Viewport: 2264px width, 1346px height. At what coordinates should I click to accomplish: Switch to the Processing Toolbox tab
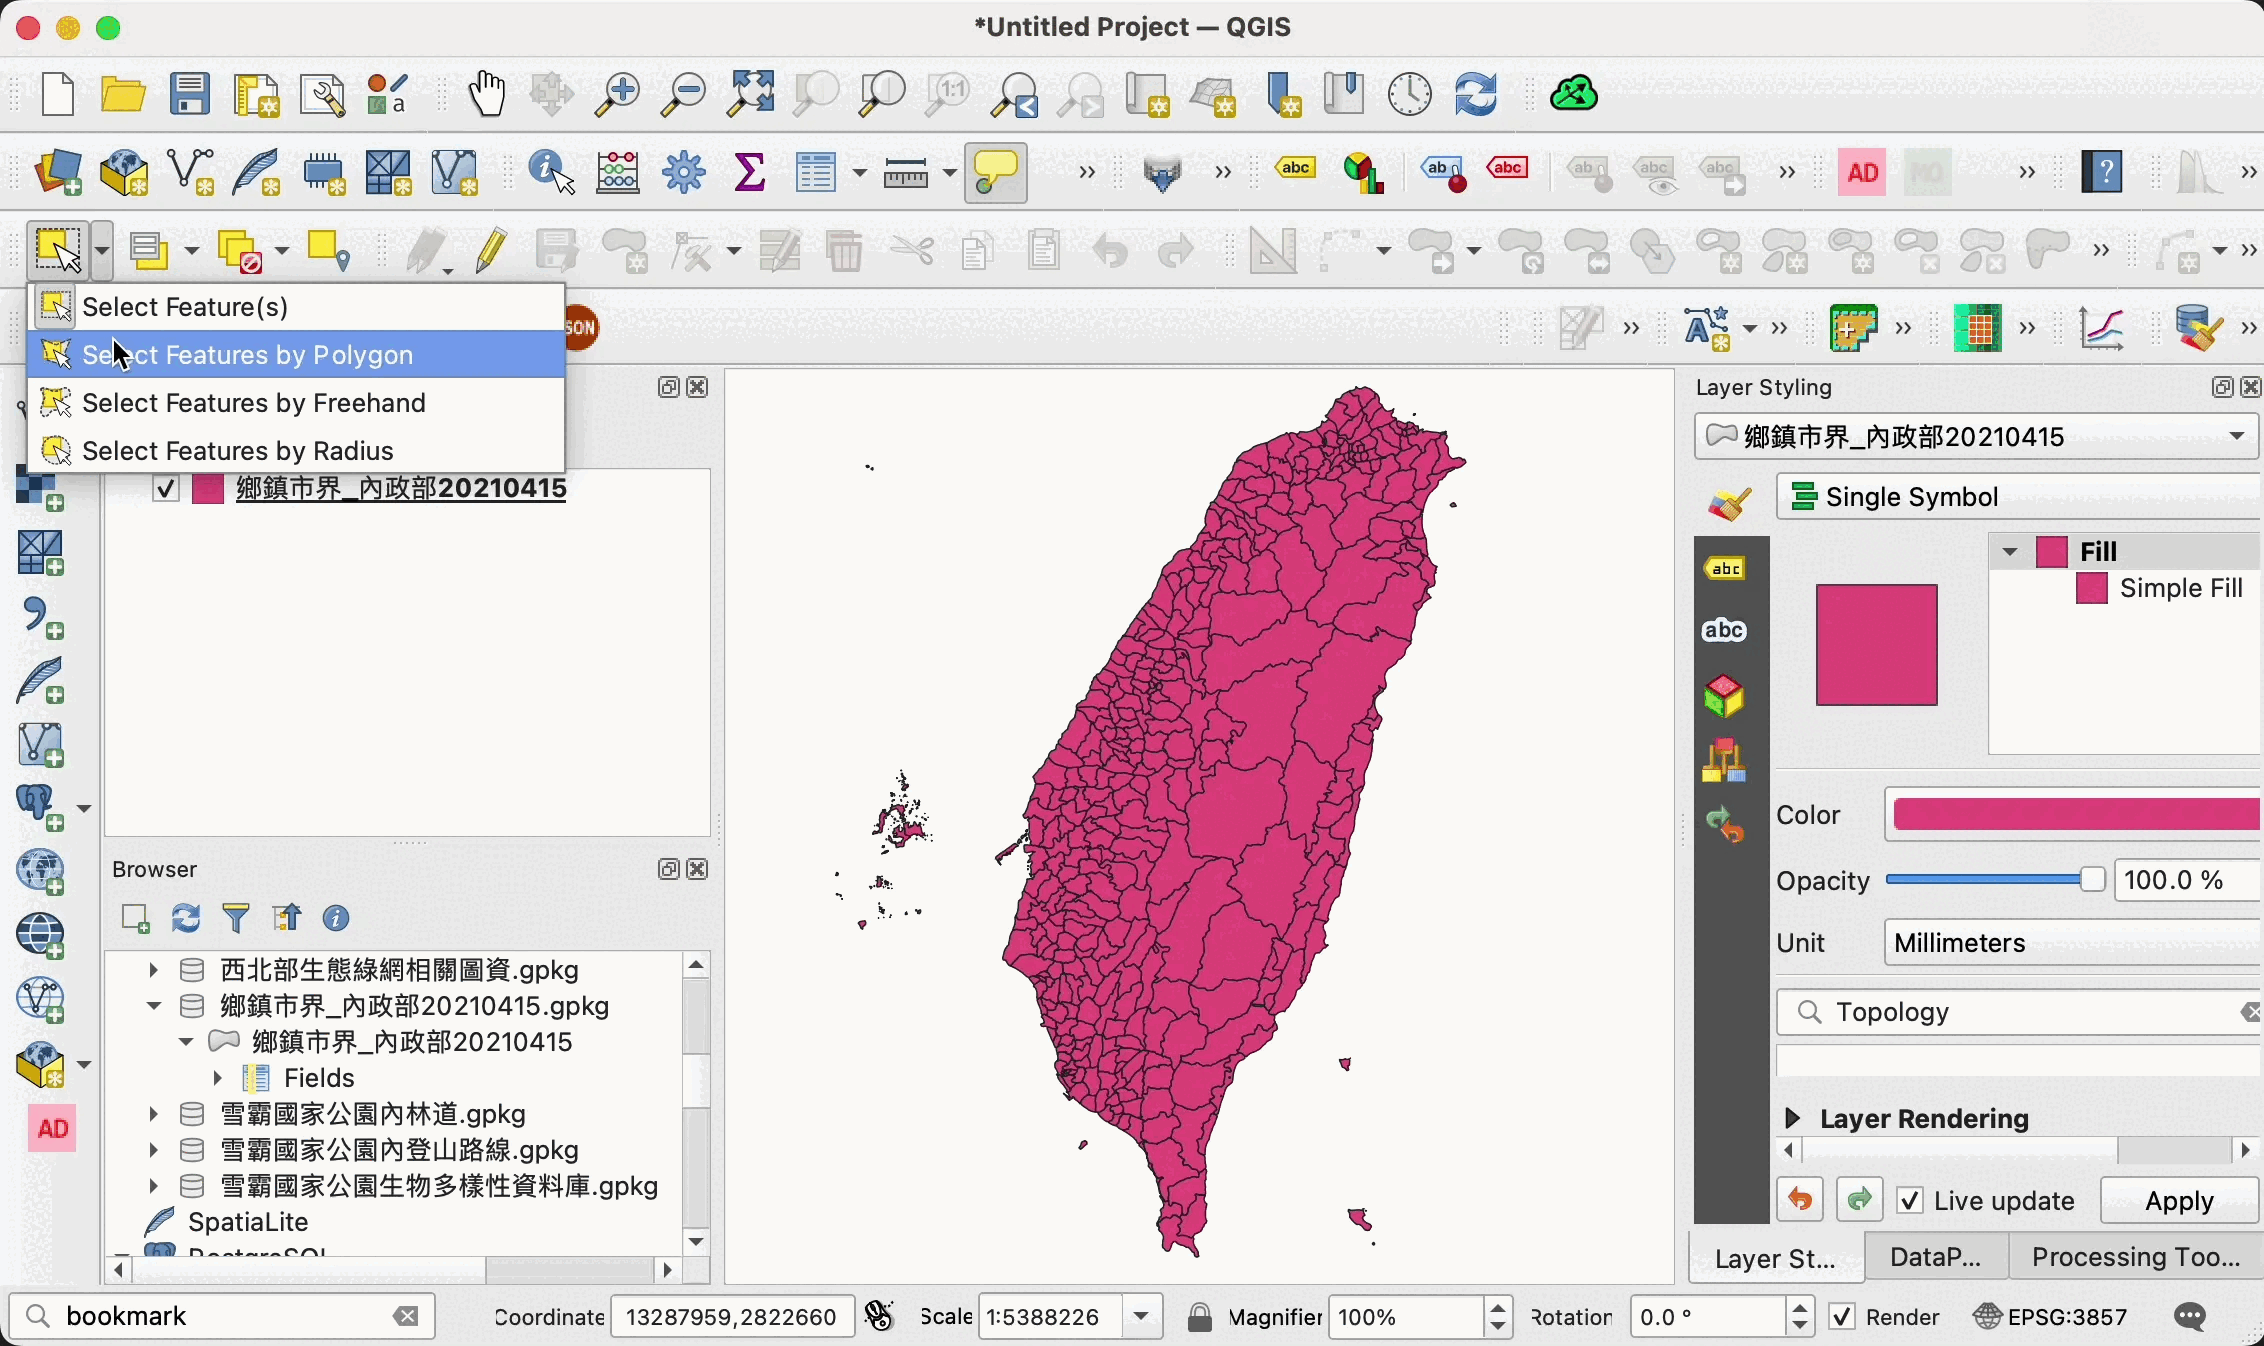click(x=2134, y=1257)
